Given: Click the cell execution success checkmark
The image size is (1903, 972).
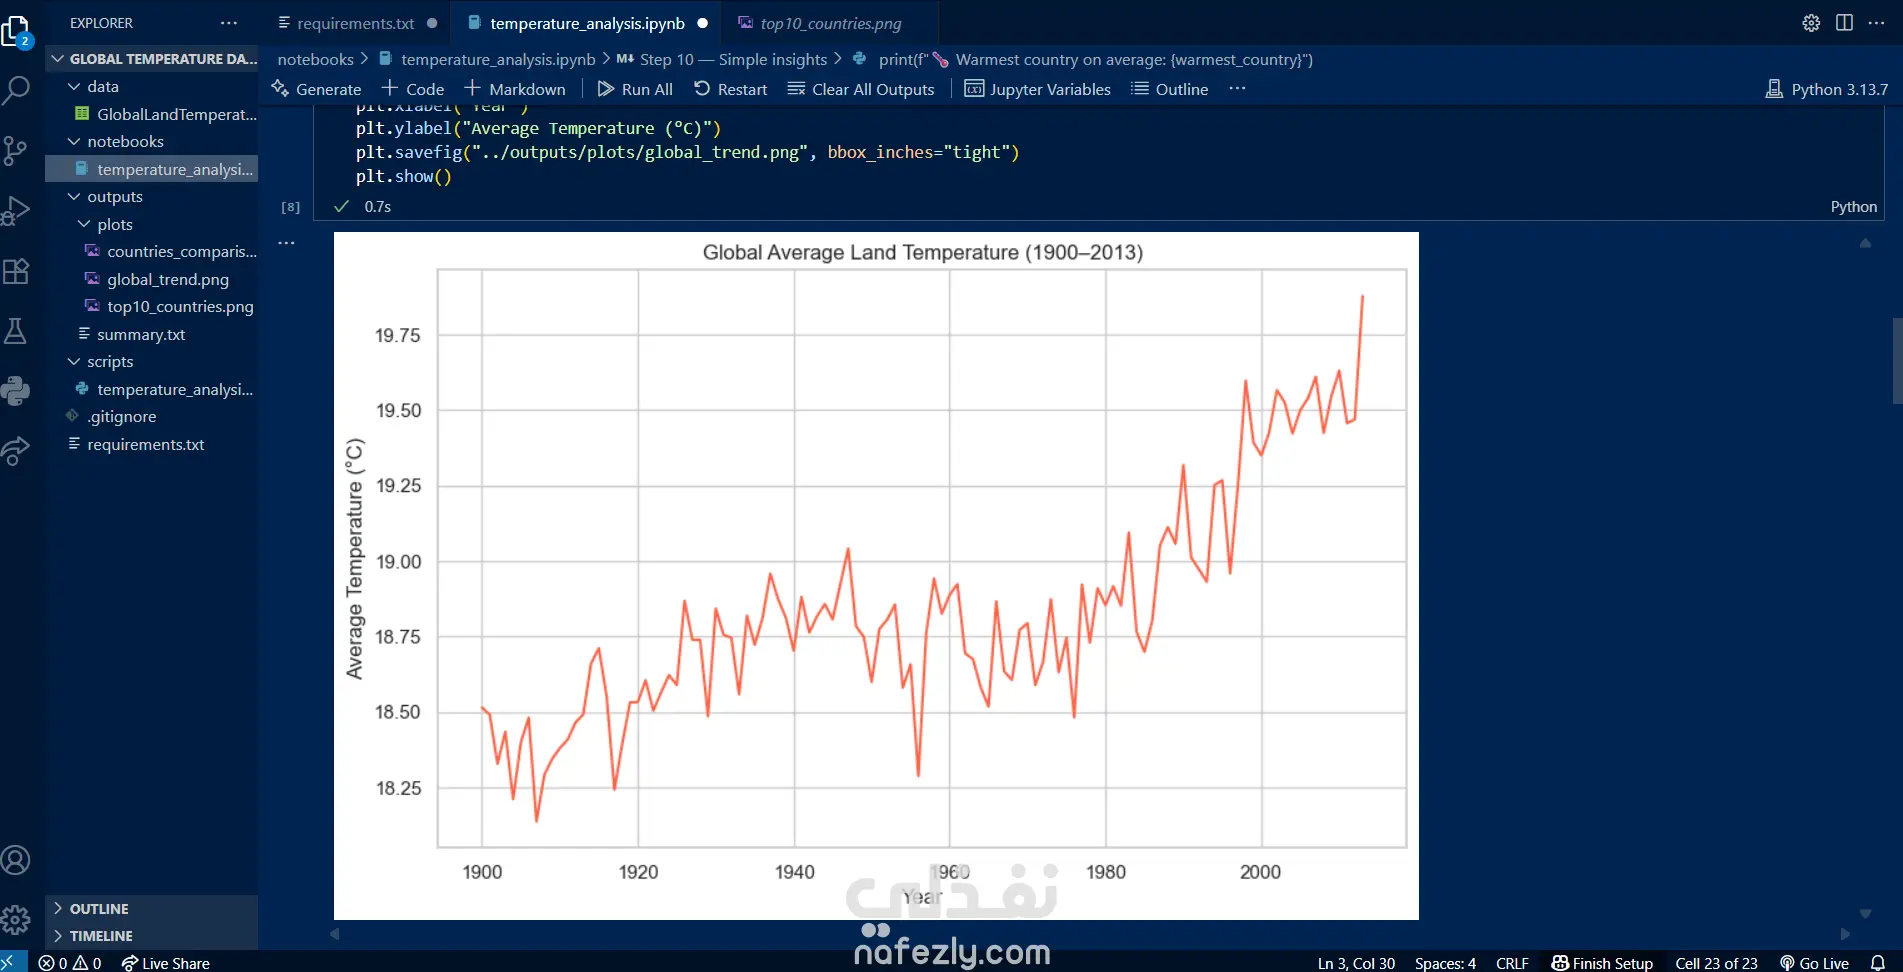Looking at the screenshot, I should click(341, 206).
